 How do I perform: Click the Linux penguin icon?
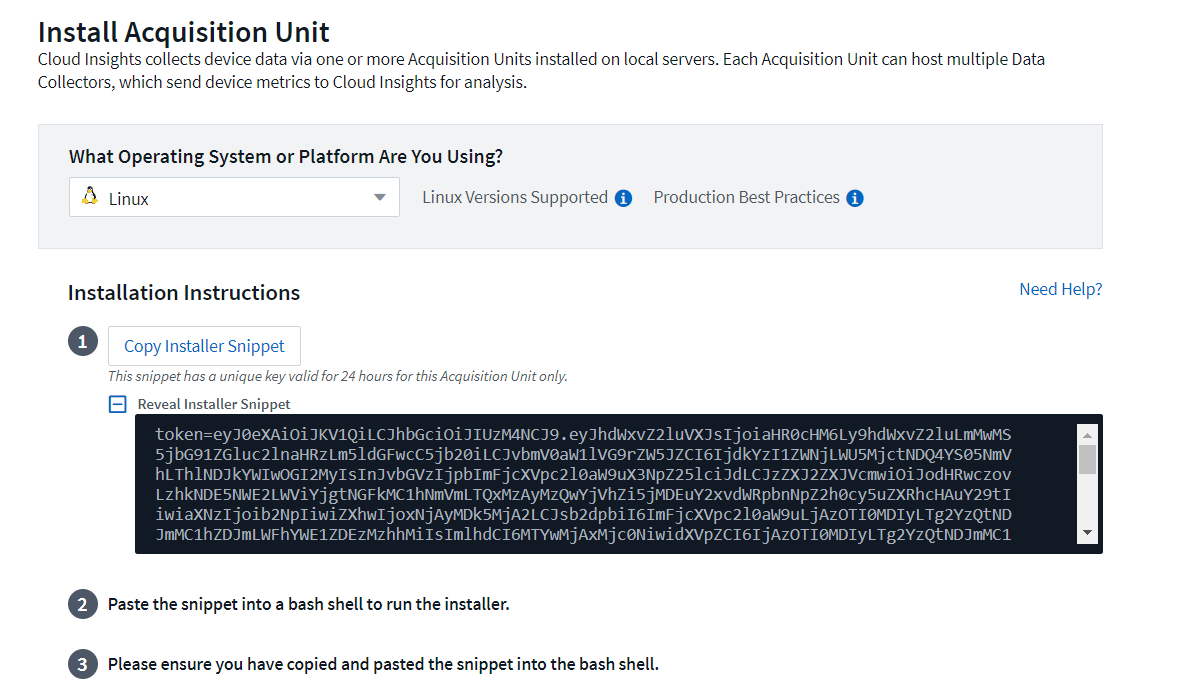90,197
